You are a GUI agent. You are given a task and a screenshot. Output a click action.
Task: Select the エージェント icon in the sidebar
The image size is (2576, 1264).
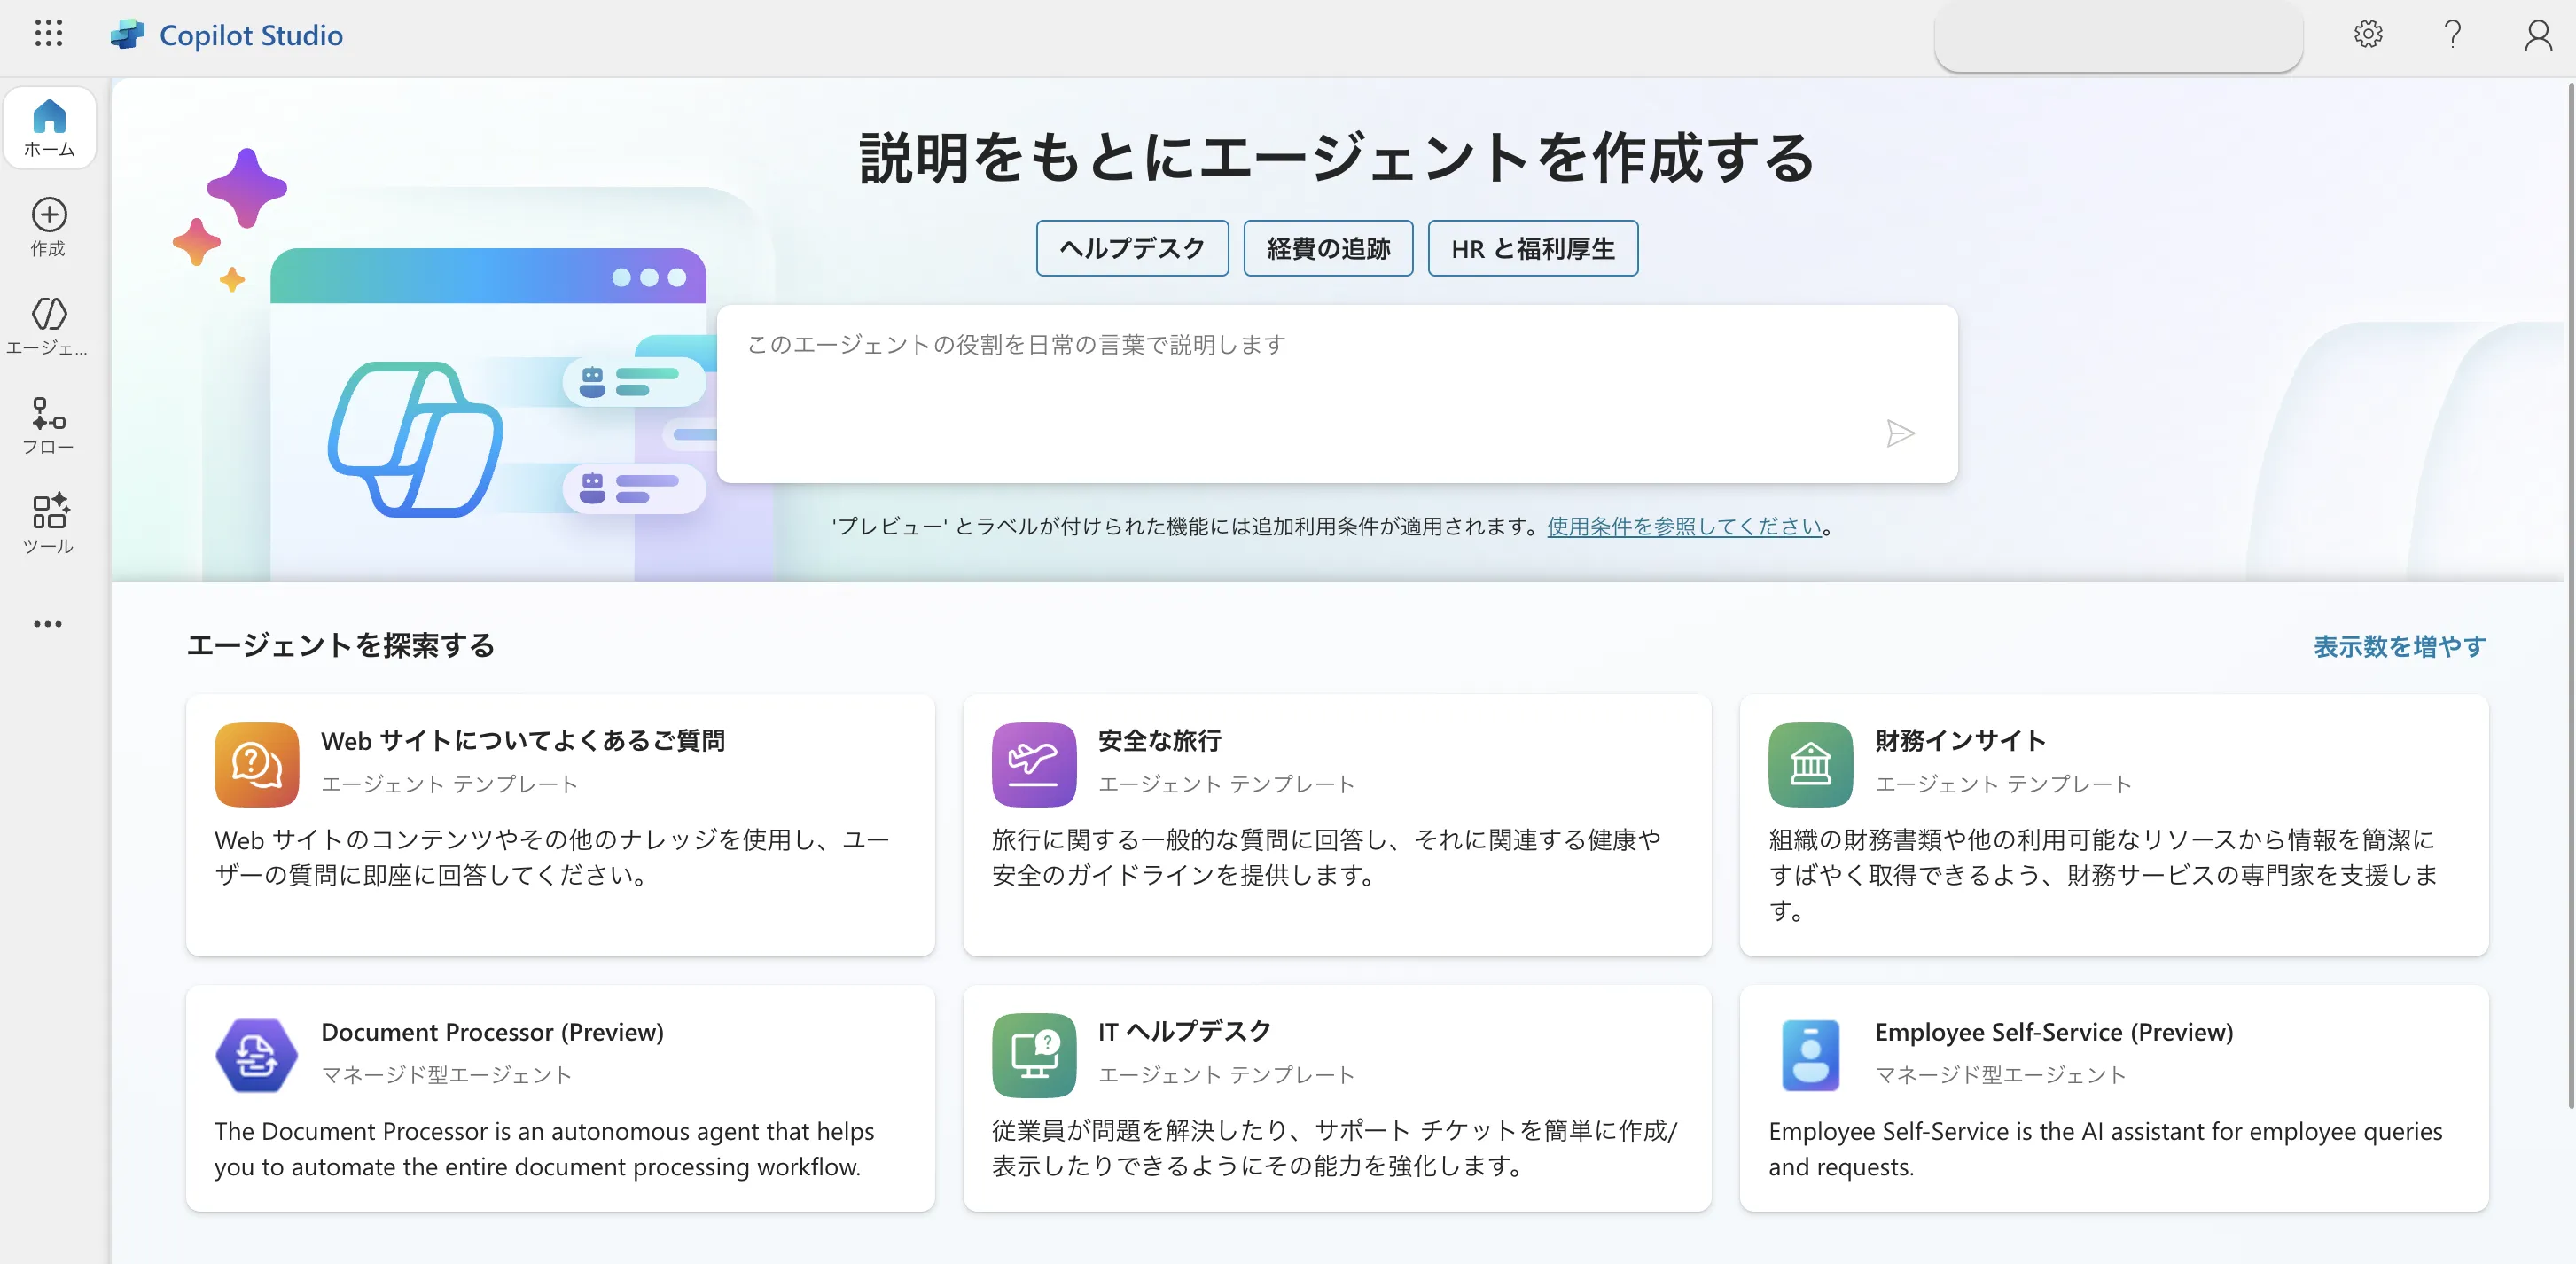coord(48,325)
